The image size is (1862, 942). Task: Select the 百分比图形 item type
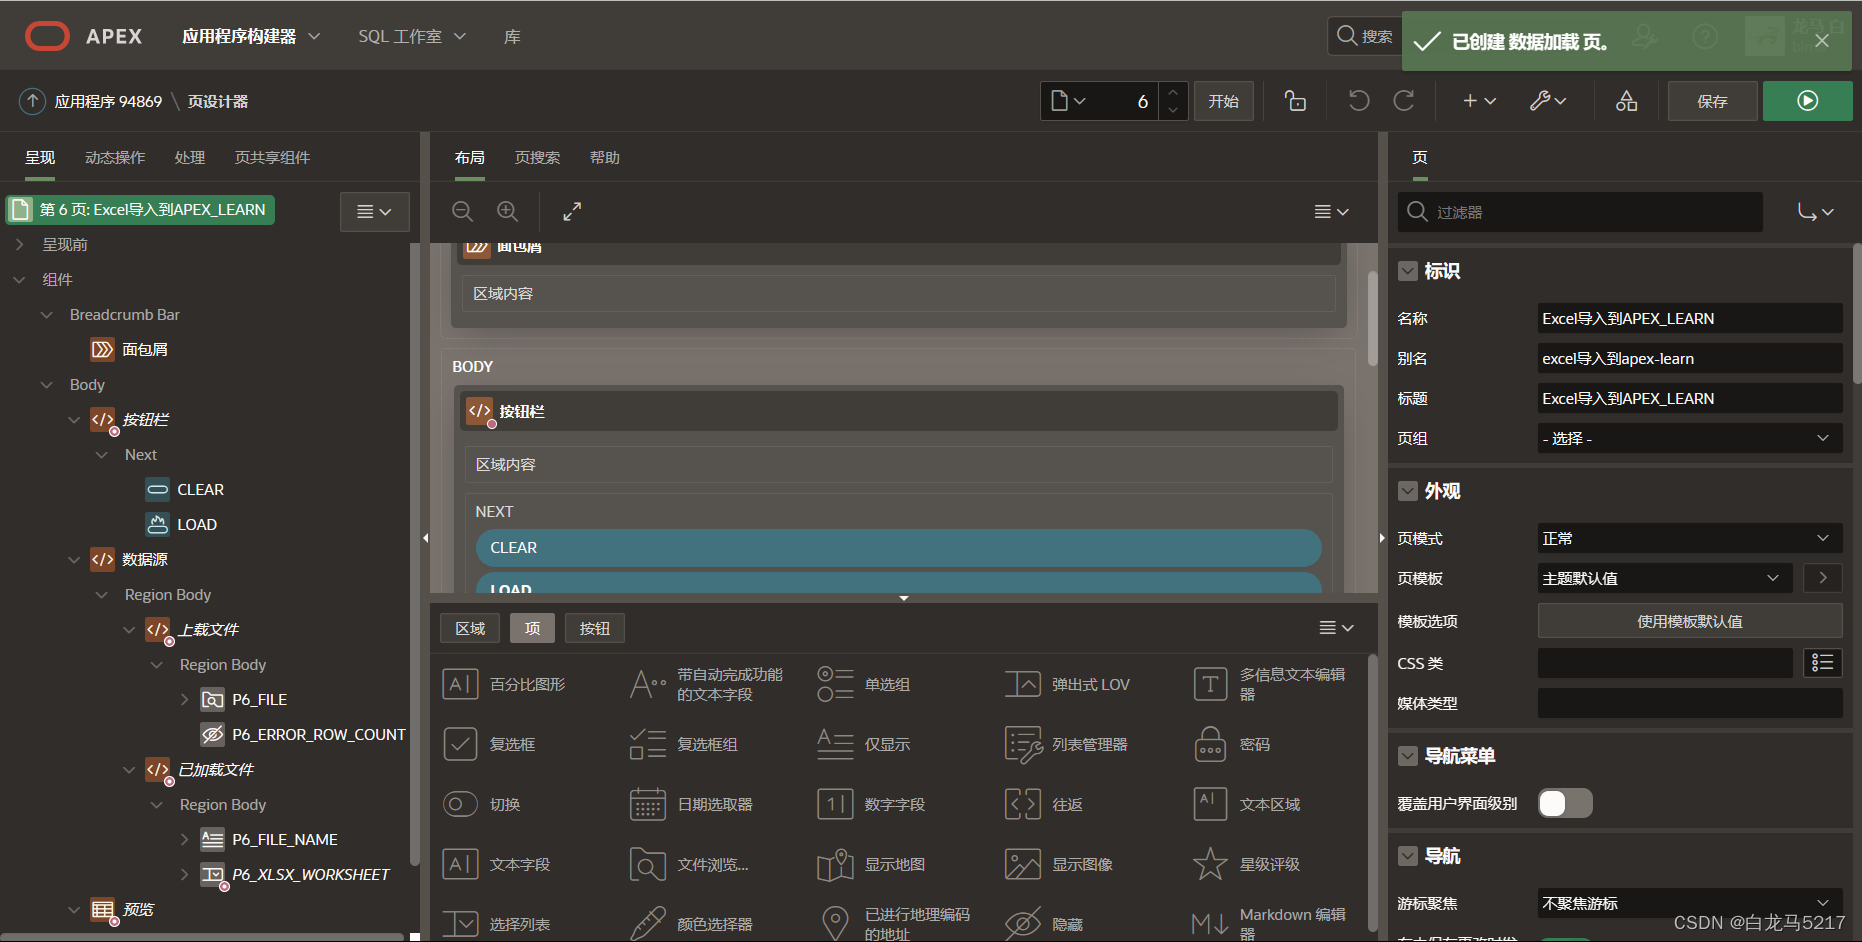pos(504,684)
